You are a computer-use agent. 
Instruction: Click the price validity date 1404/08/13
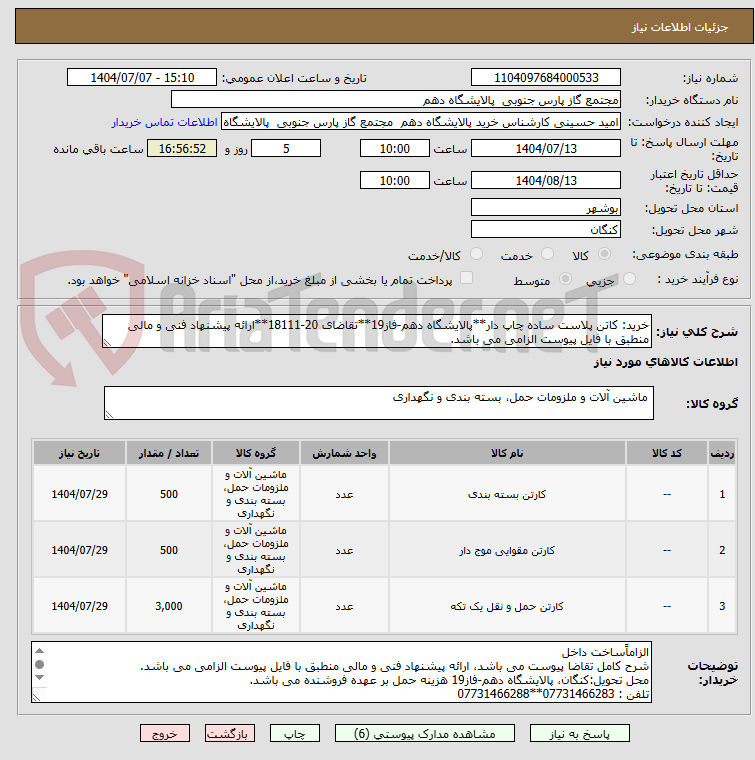pos(546,180)
